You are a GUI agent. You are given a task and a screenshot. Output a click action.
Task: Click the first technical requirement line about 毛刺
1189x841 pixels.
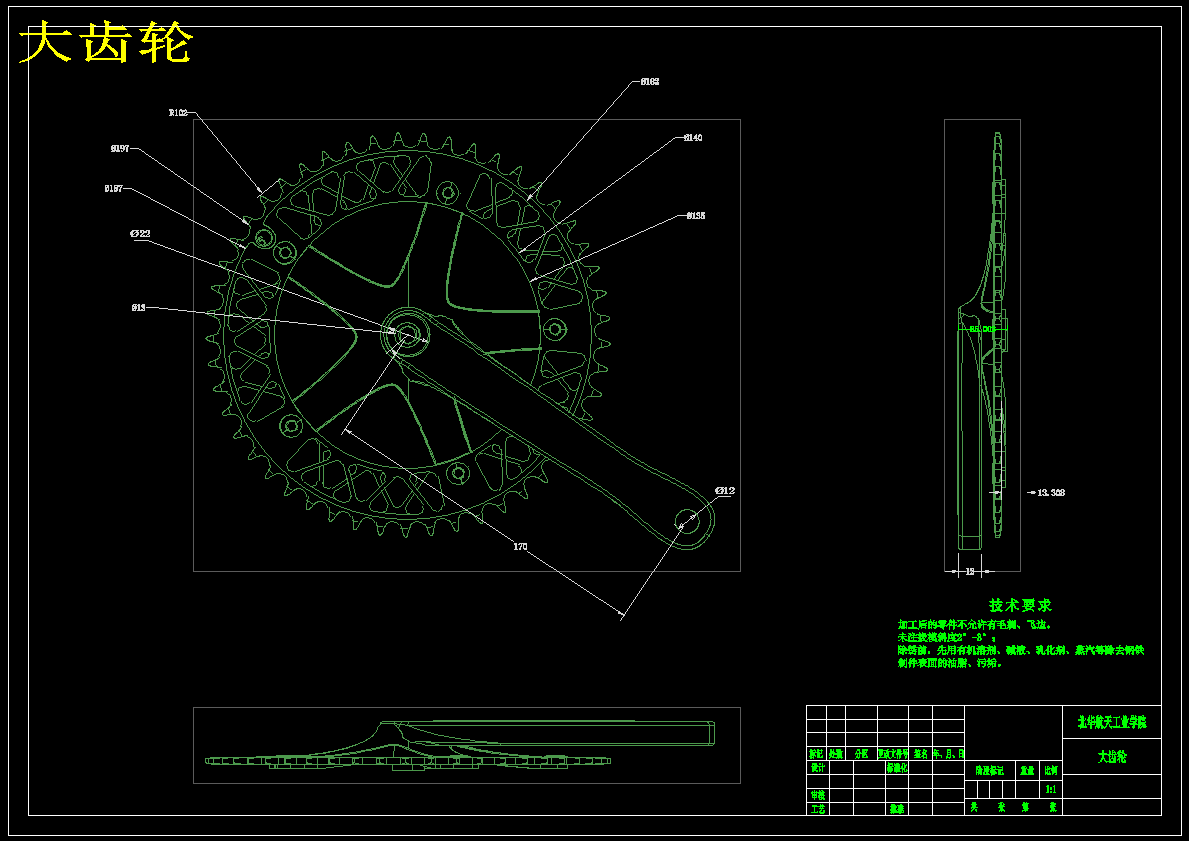tap(974, 625)
